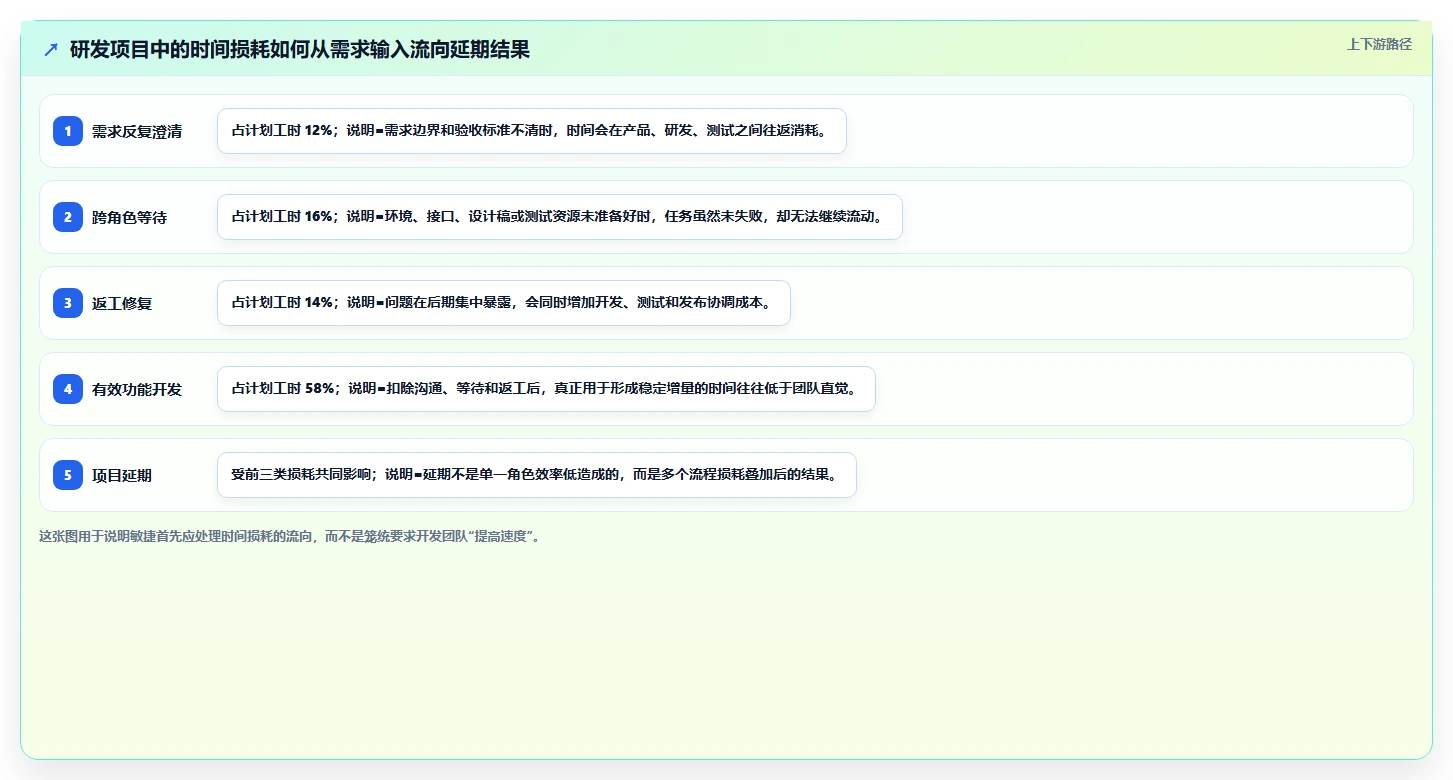Click the arrow icon beside the title

click(51, 50)
